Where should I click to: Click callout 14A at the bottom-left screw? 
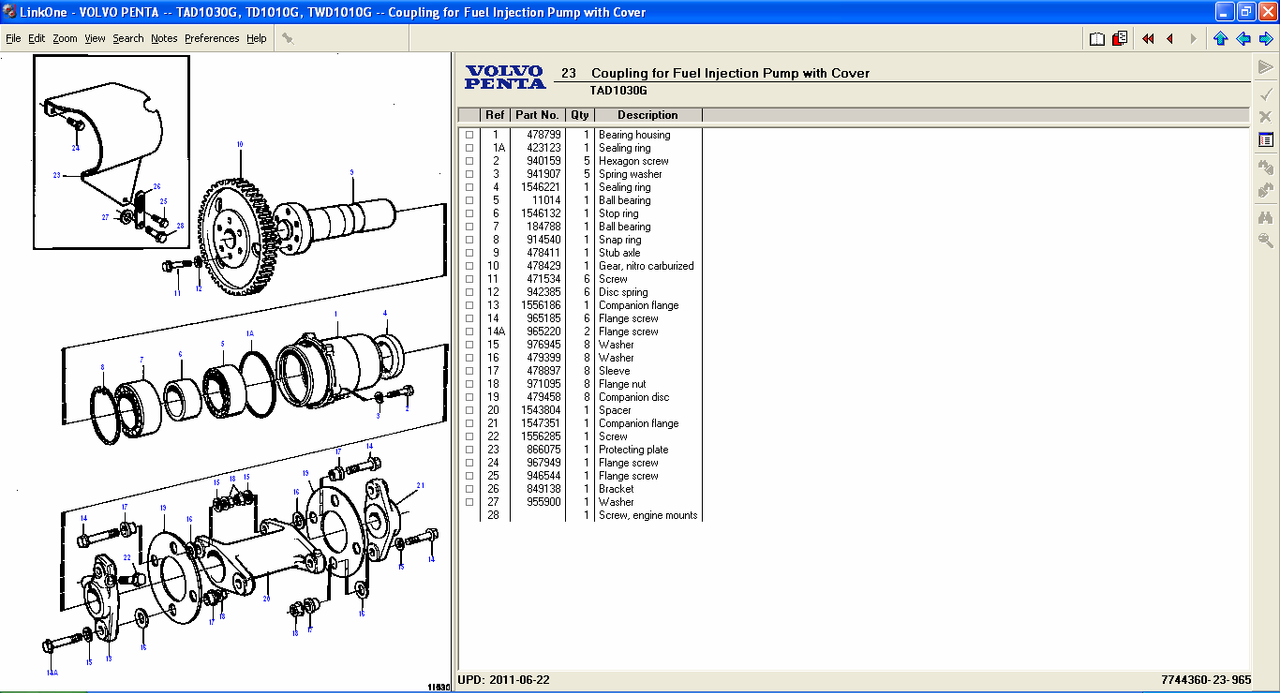pyautogui.click(x=51, y=673)
